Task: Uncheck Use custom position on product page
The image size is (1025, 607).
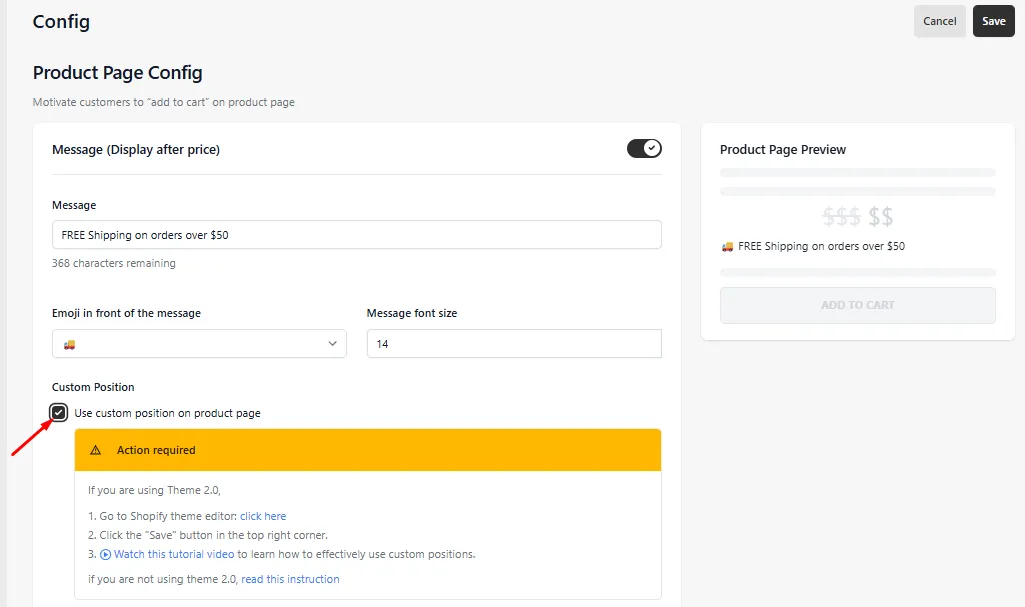Action: point(59,413)
